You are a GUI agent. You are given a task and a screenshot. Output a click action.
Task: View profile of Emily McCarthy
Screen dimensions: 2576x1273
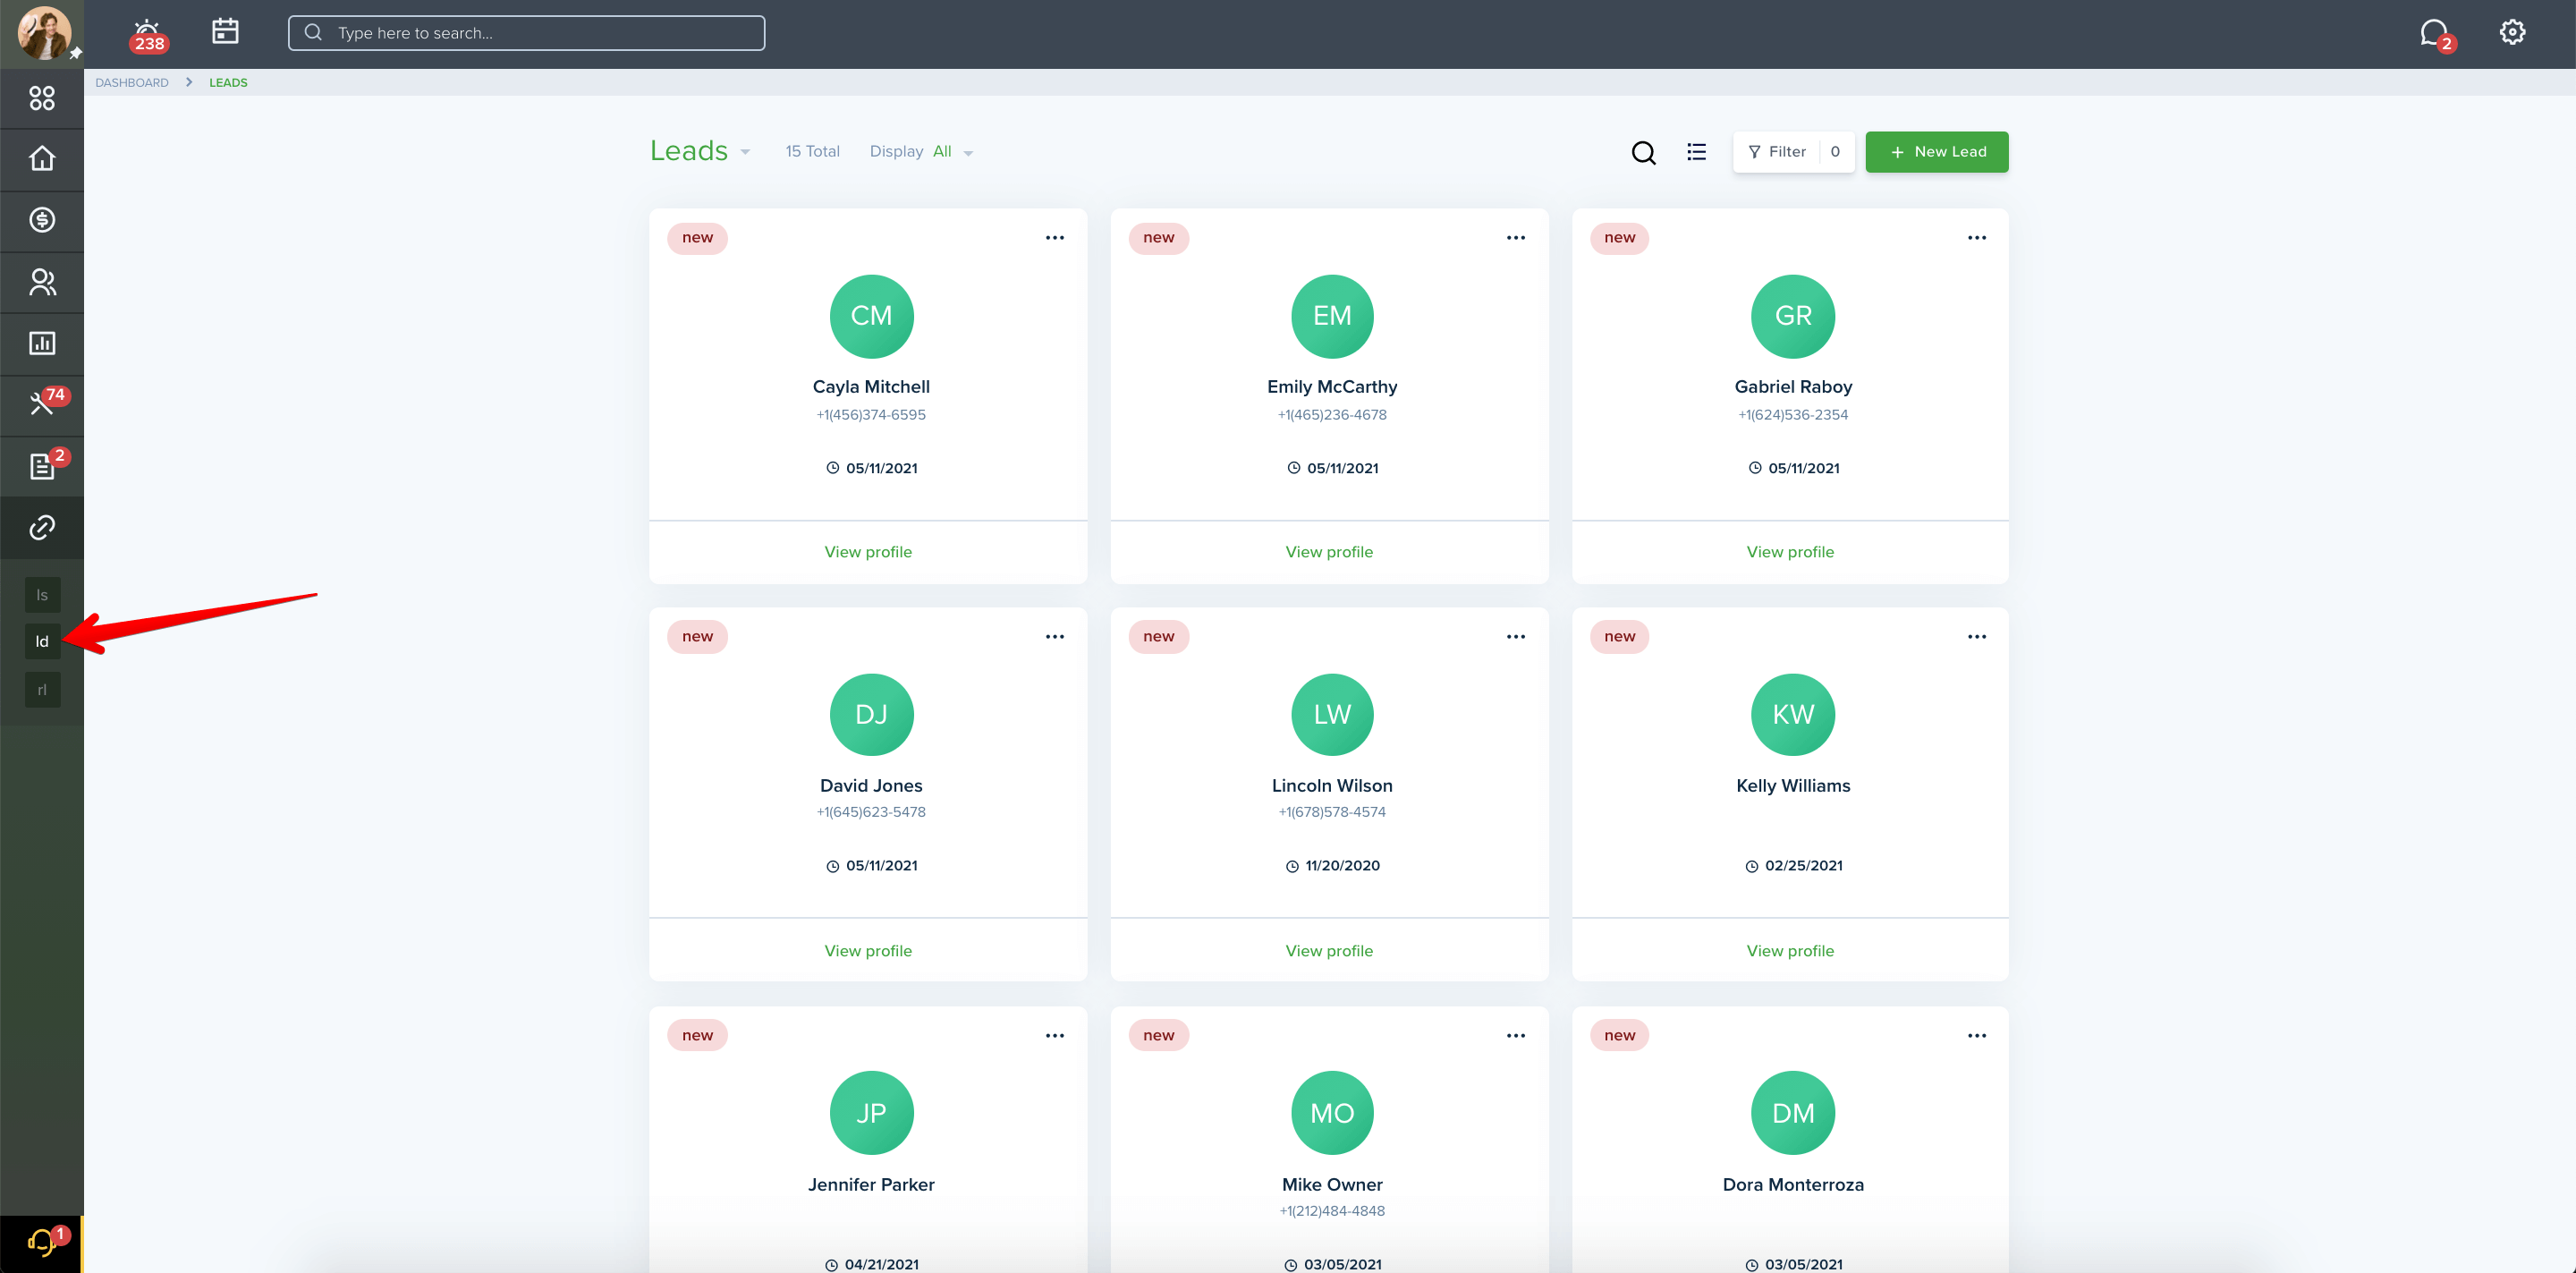click(x=1329, y=552)
